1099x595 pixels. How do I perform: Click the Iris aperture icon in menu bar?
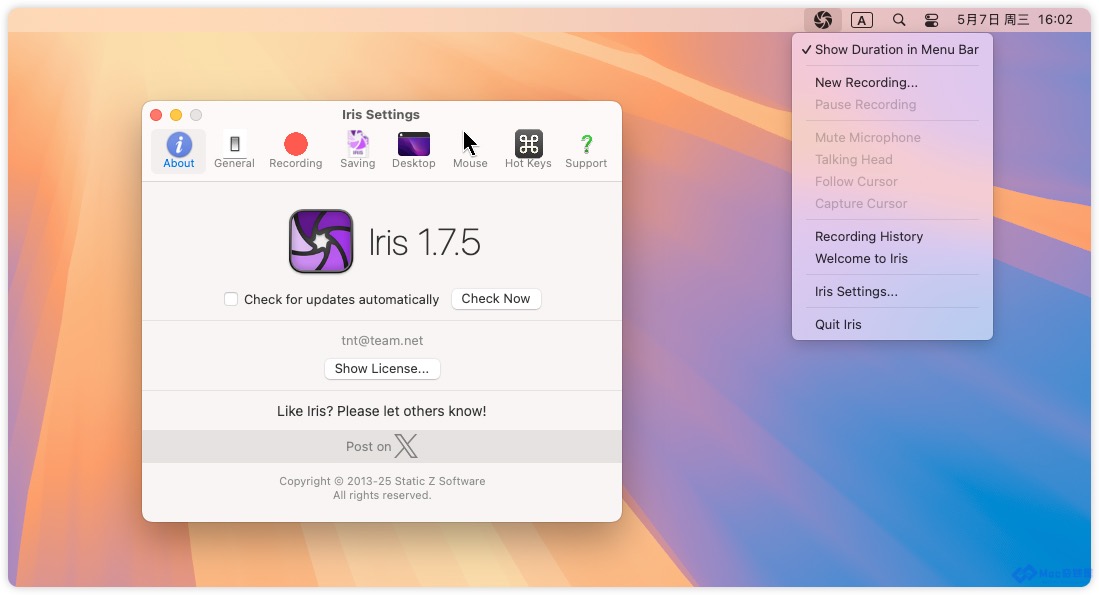point(823,20)
